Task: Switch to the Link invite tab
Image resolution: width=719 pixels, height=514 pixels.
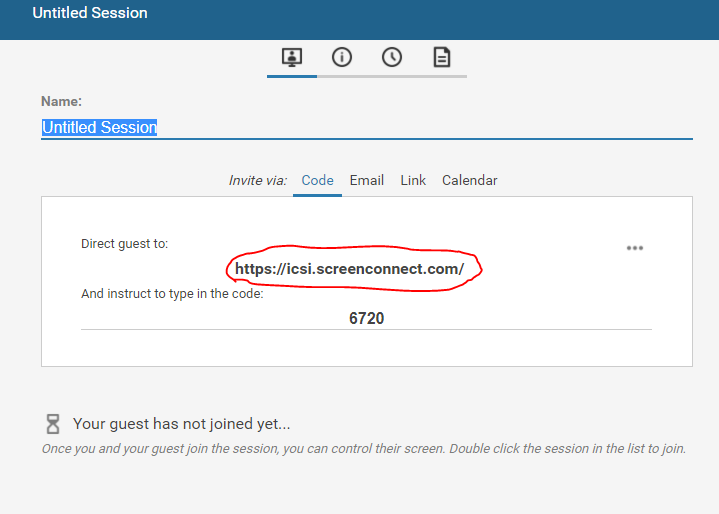Action: (x=413, y=180)
